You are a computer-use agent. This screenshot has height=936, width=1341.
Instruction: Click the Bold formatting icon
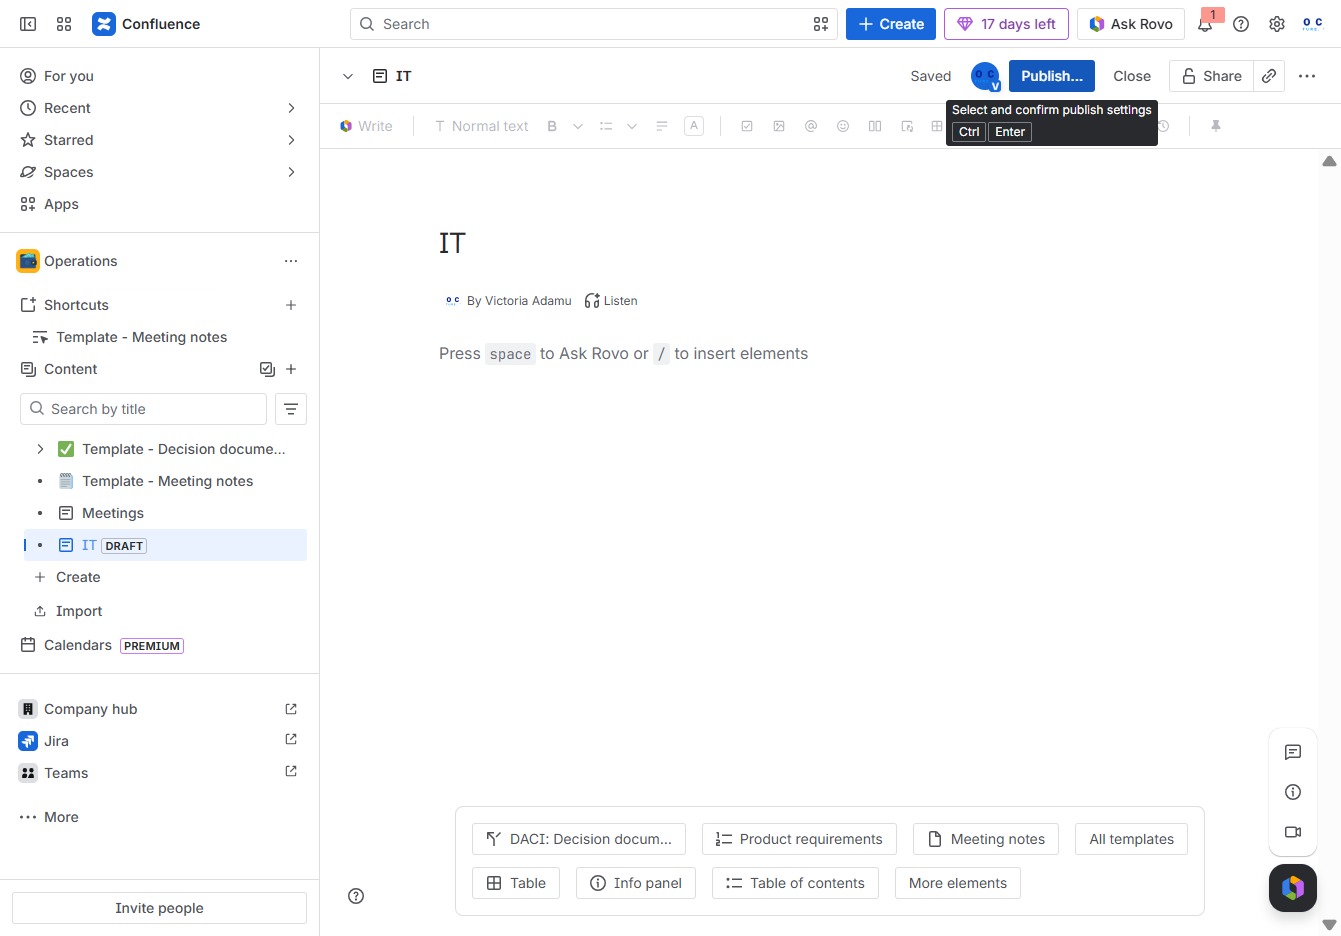tap(552, 126)
